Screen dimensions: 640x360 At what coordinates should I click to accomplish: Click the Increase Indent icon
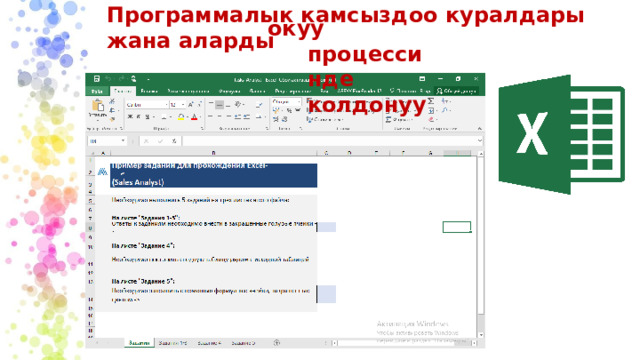(247, 117)
